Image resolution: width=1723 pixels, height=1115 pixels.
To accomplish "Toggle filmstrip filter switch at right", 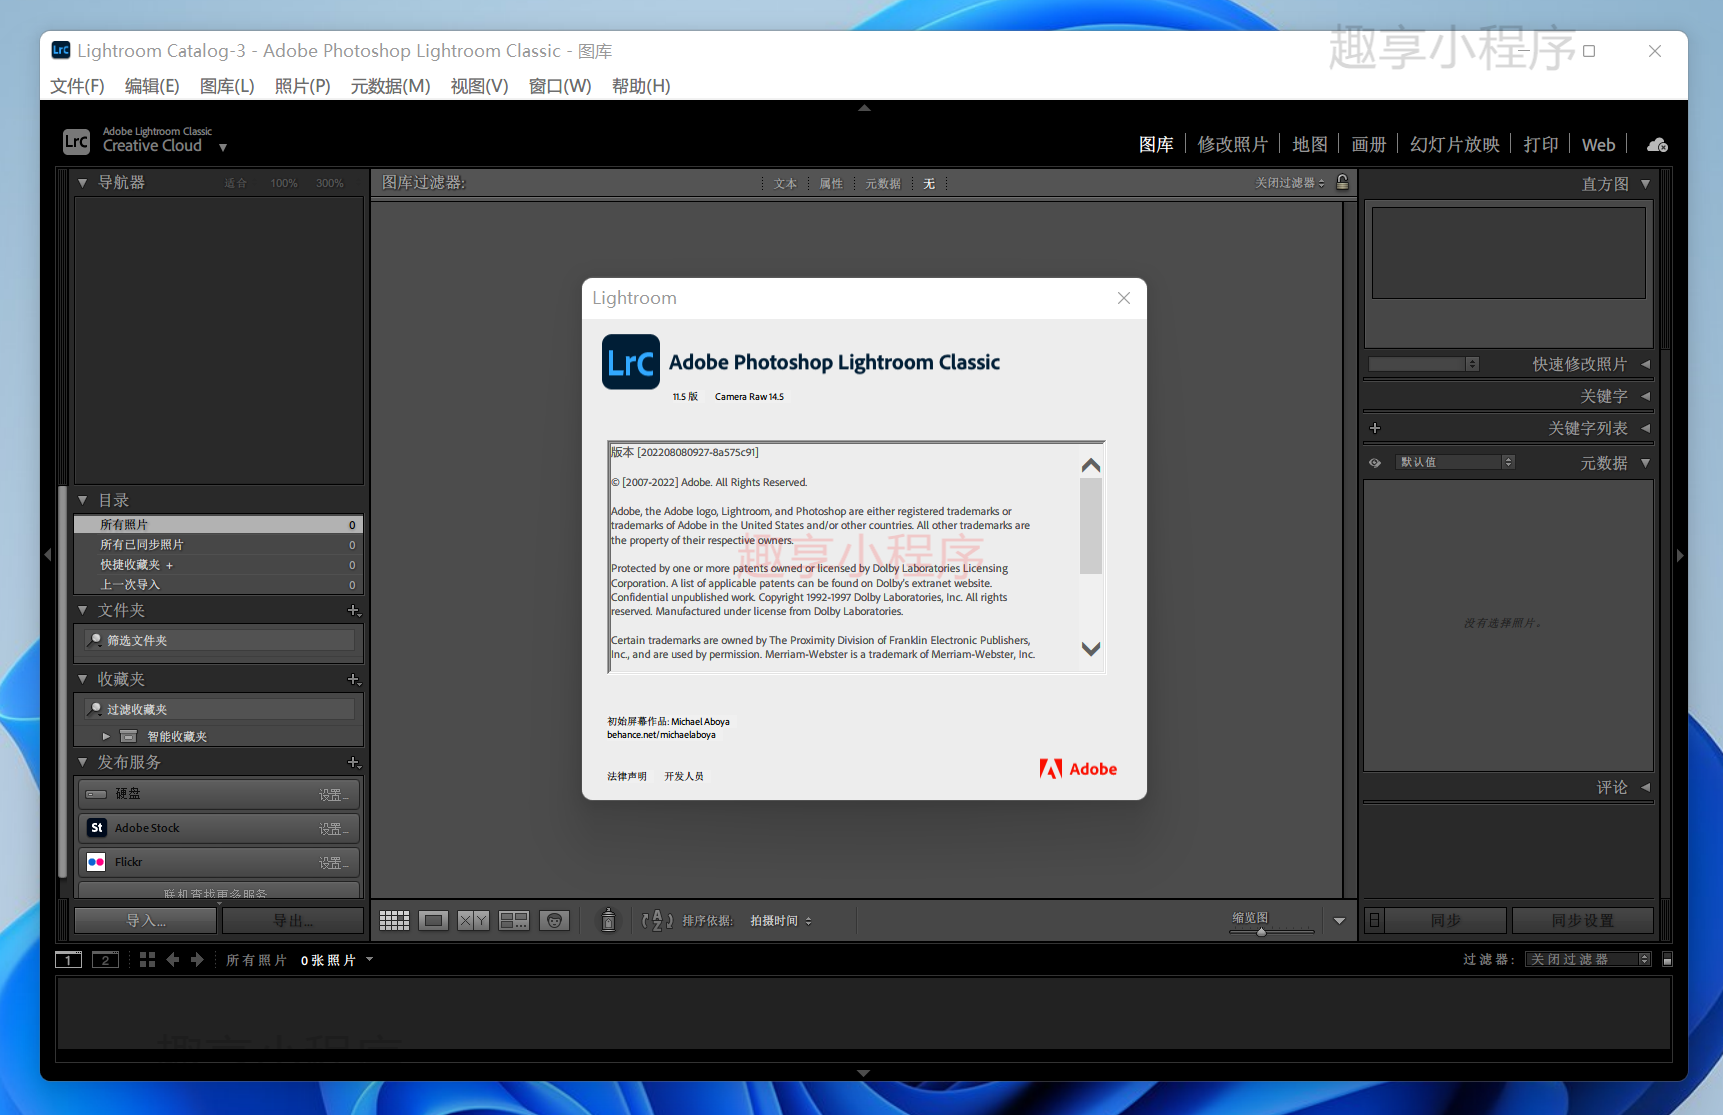I will coord(1667,960).
